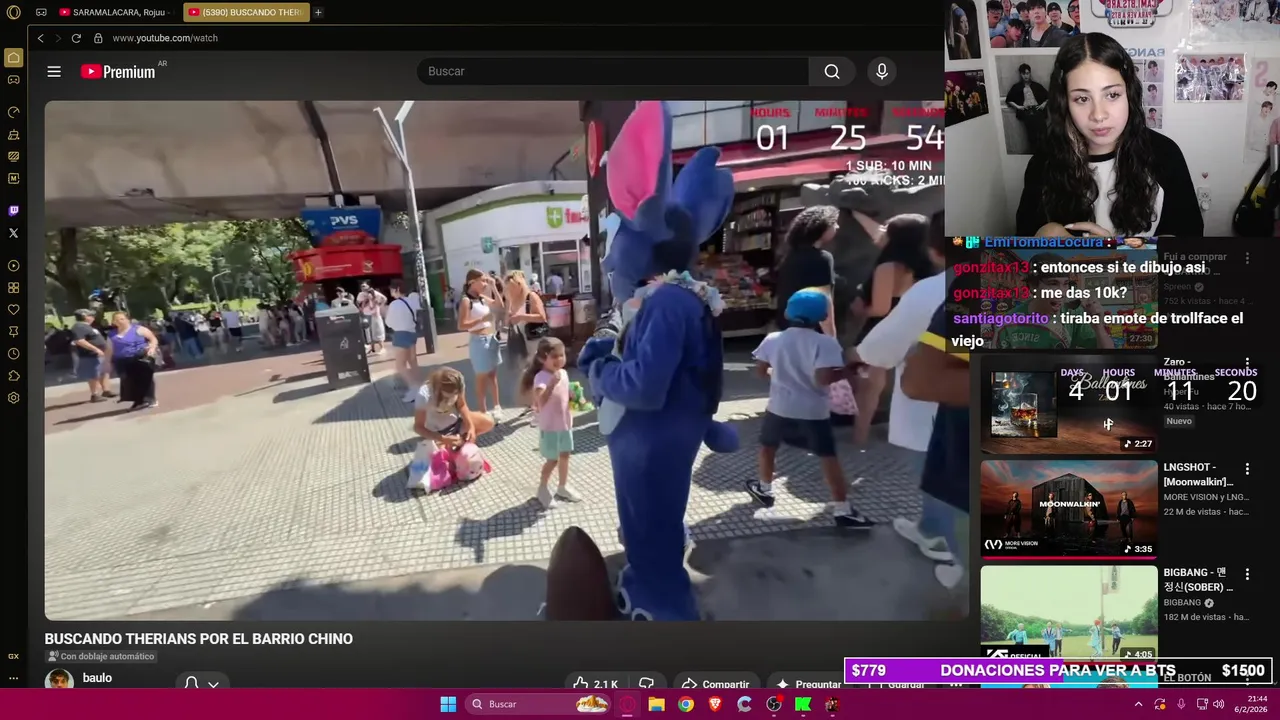The image size is (1280, 720).
Task: Open the Opera GX main menu logo
Action: pos(14,12)
